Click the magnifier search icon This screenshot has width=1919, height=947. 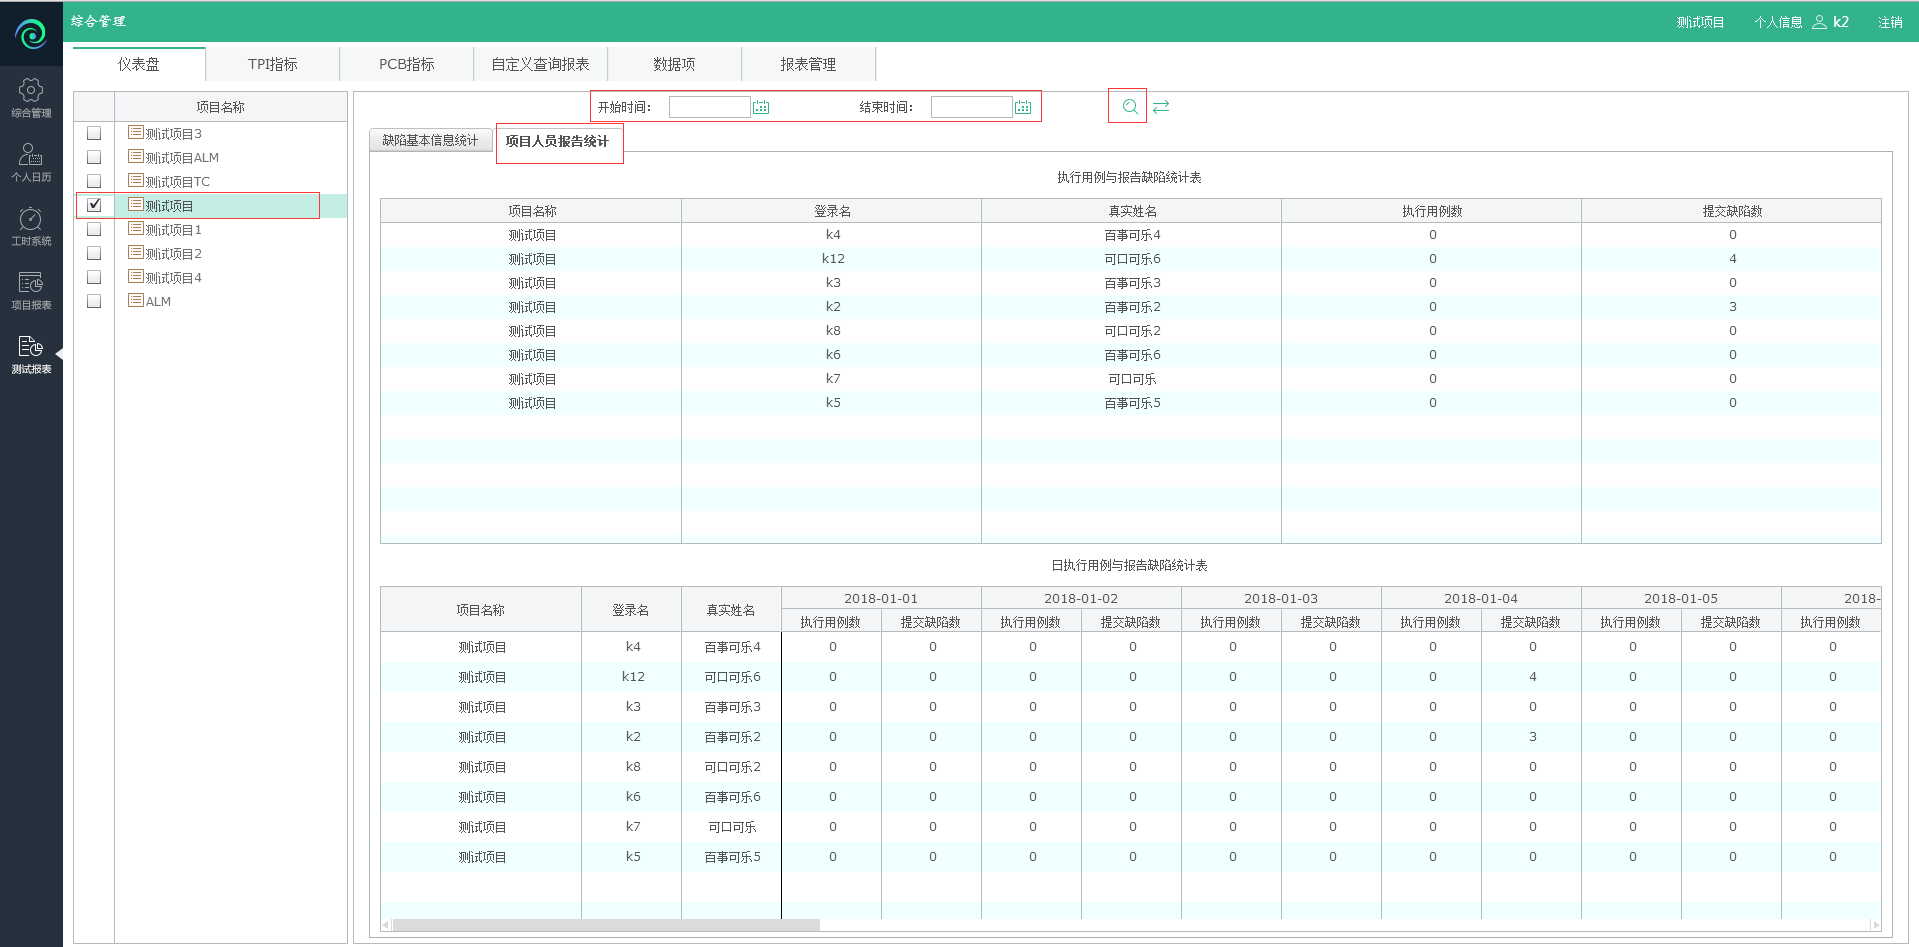pos(1129,107)
